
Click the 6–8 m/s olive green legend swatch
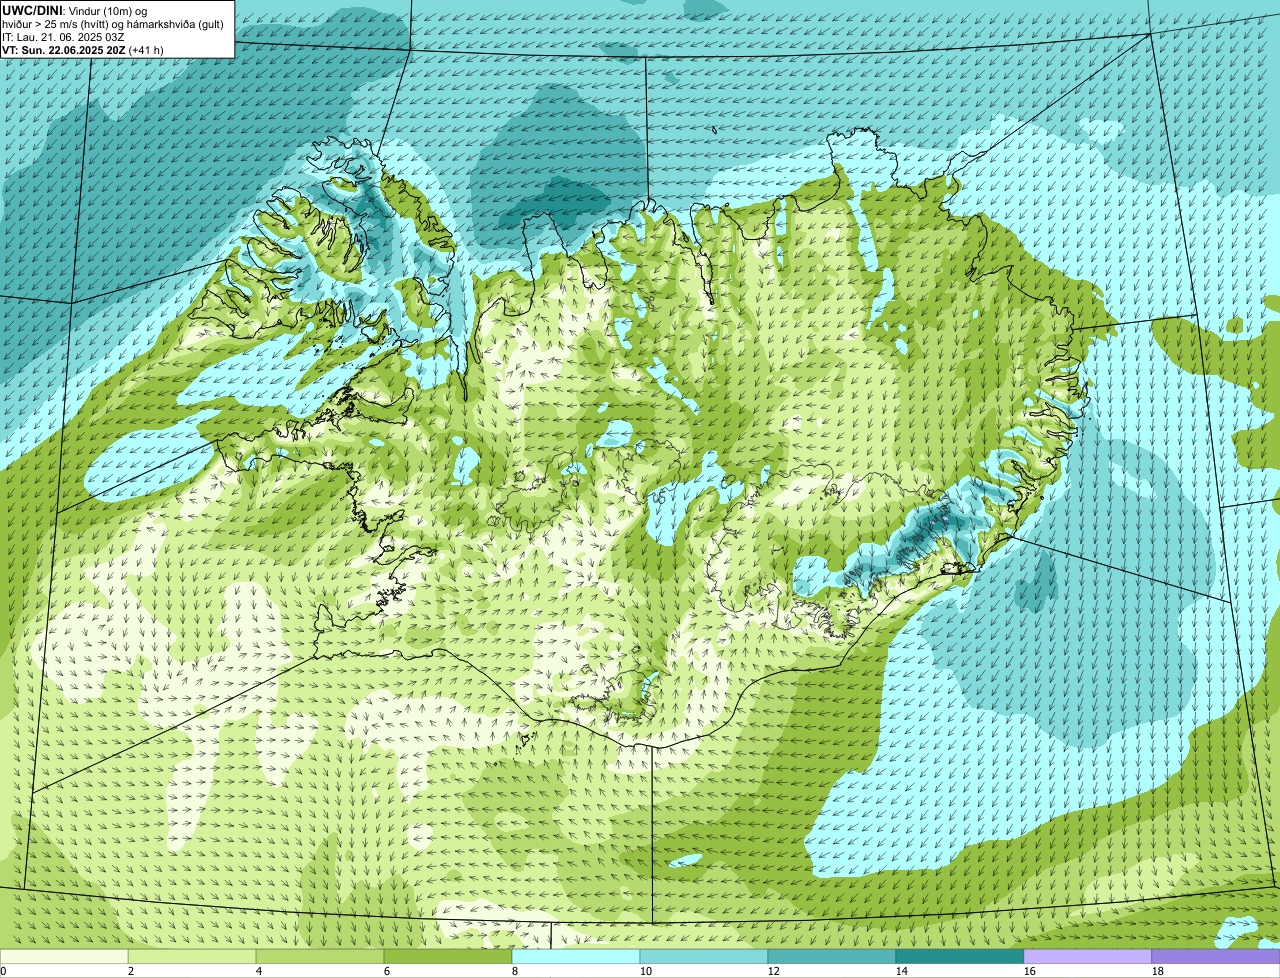[448, 956]
